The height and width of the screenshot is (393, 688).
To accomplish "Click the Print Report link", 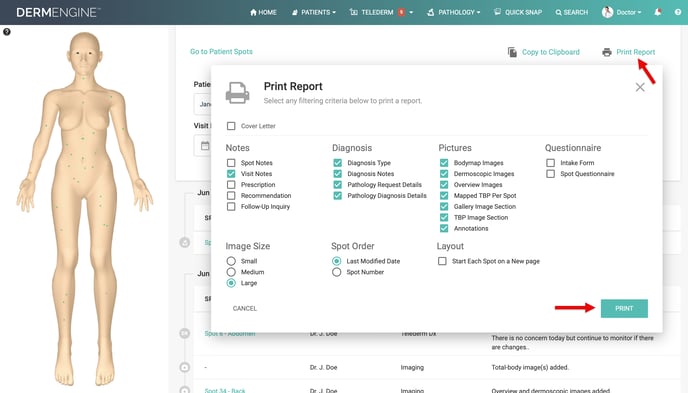I will (635, 52).
